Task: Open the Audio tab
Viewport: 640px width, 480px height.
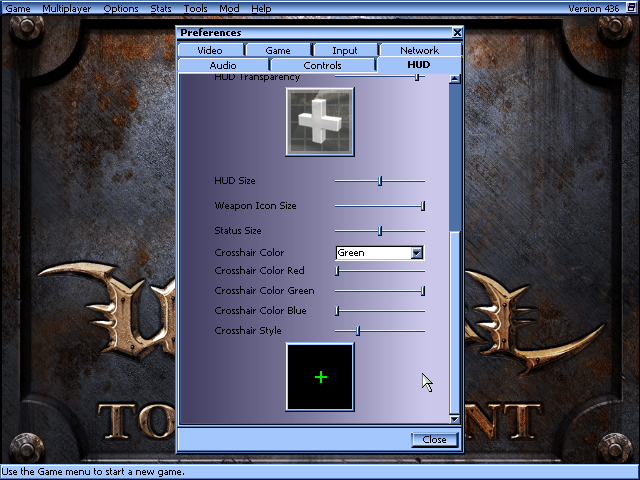Action: [x=223, y=65]
